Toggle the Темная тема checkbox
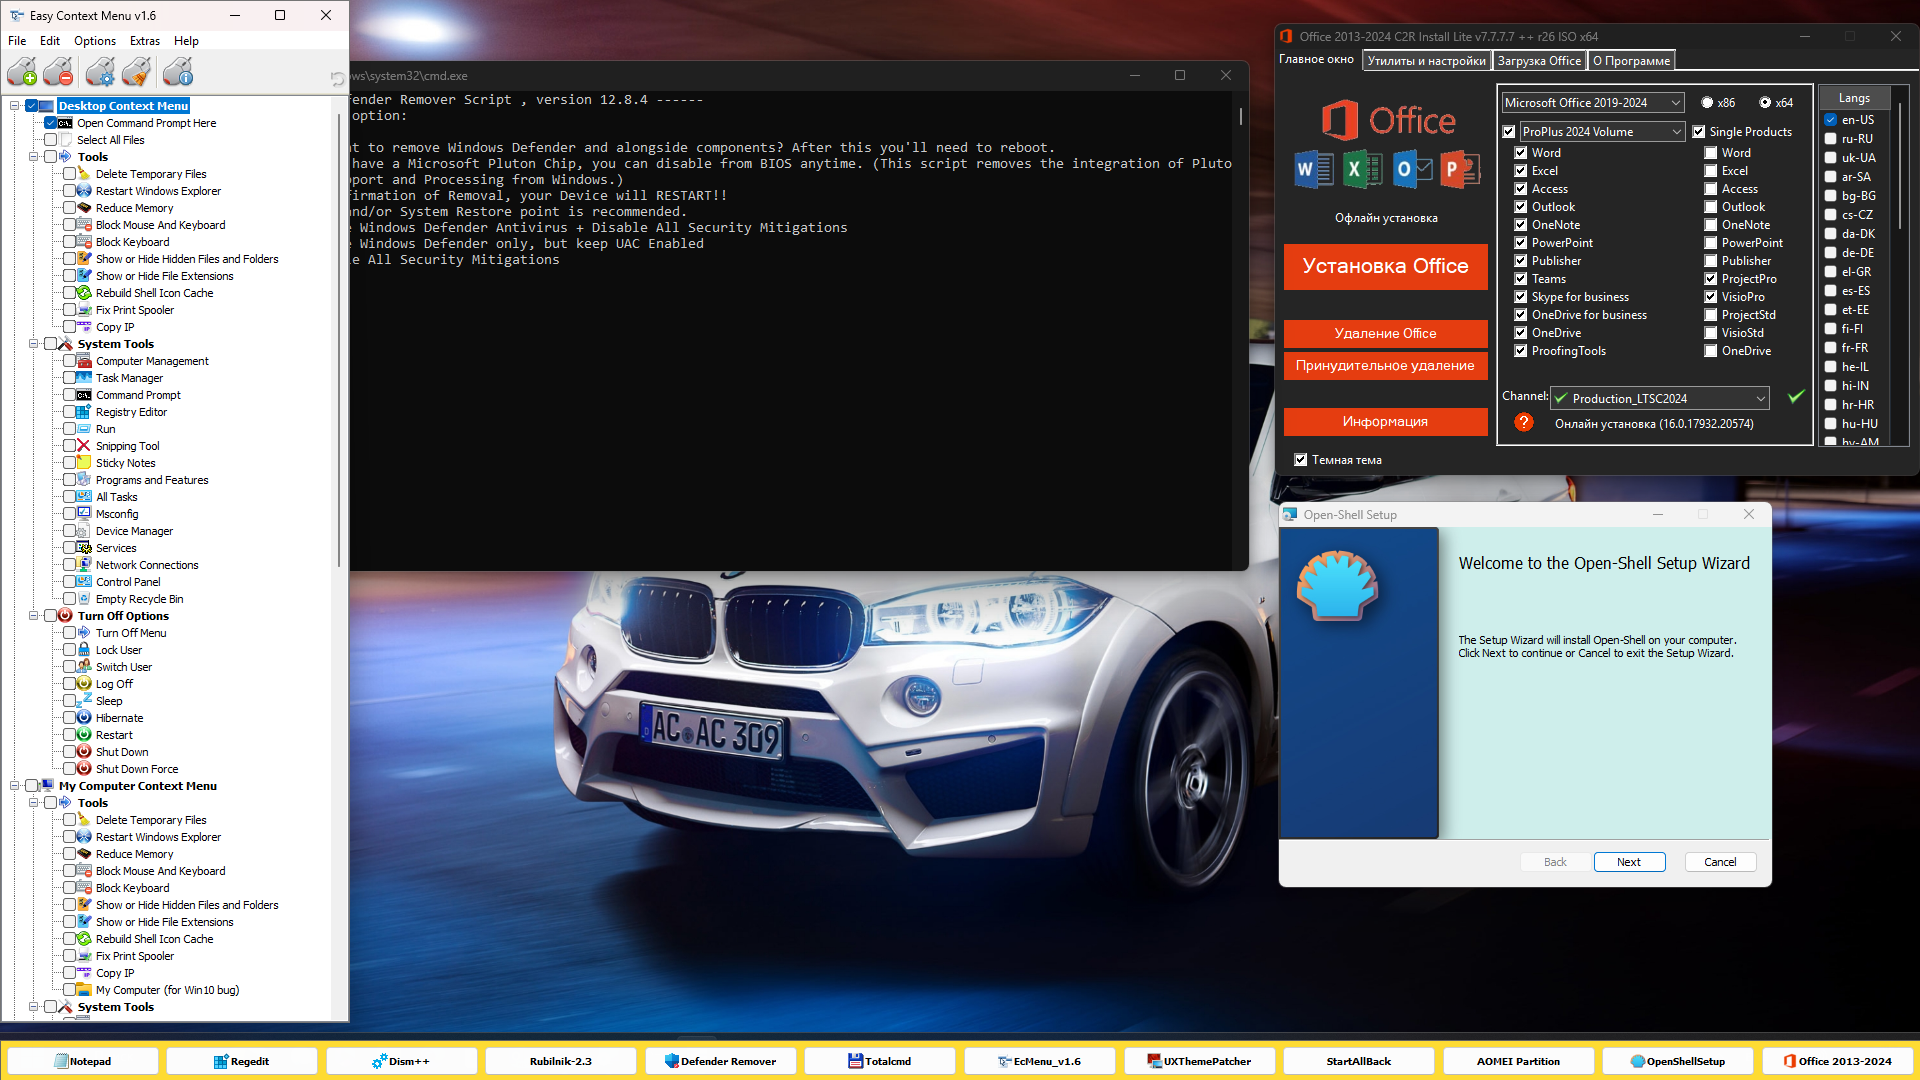 [x=1300, y=460]
